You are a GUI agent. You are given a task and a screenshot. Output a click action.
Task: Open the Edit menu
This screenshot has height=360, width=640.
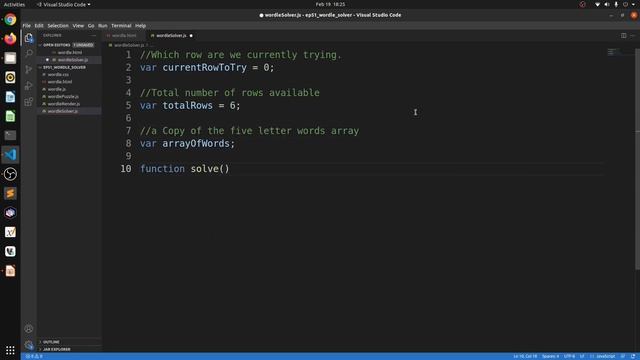tap(39, 26)
